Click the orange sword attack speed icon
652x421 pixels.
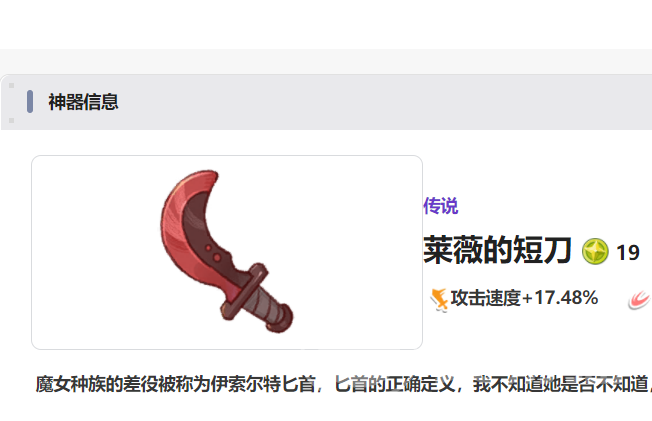(x=439, y=300)
